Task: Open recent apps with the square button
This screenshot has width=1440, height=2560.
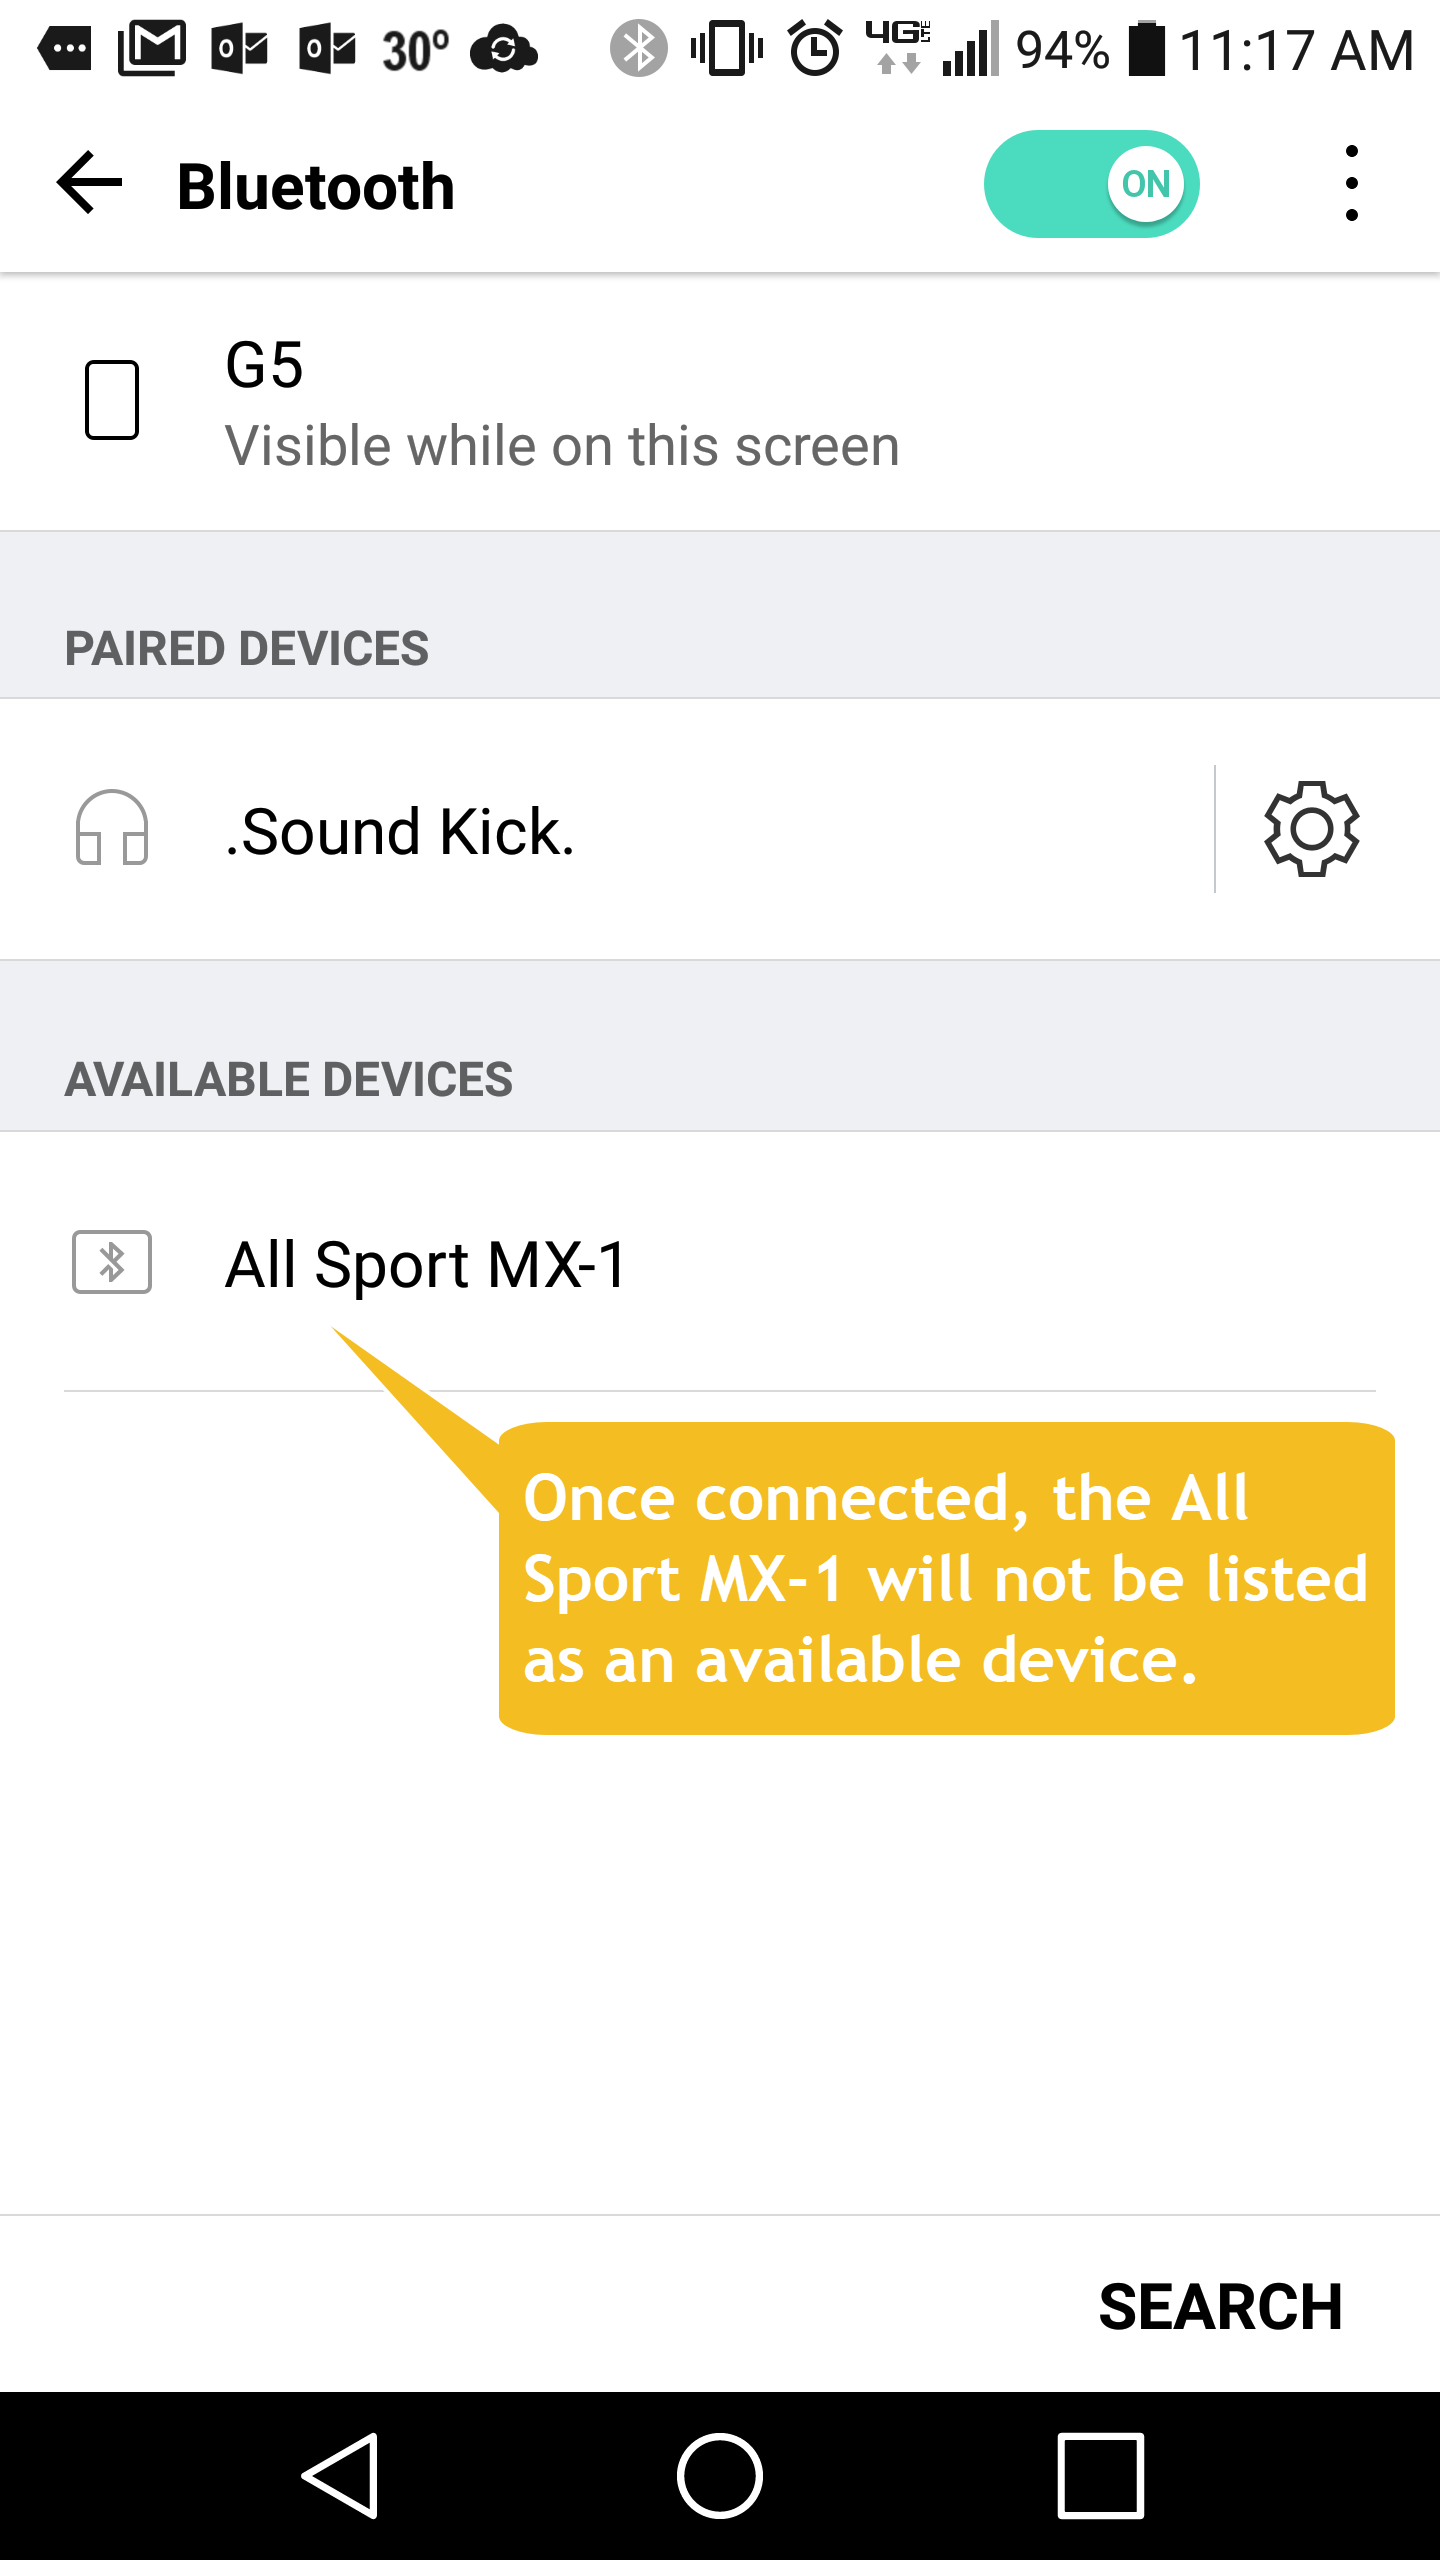Action: tap(1100, 2475)
